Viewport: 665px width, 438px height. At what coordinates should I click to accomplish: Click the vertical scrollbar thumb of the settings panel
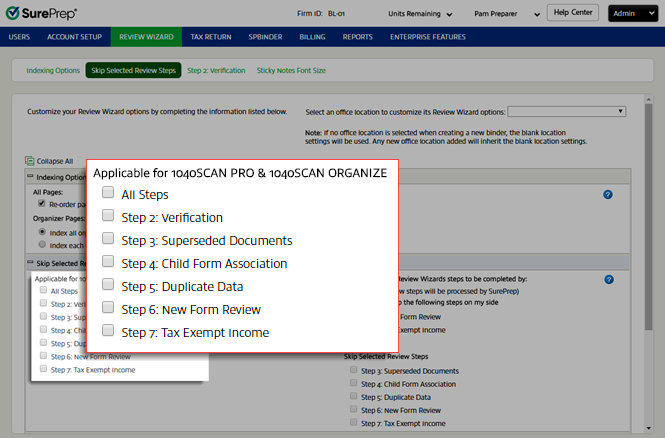(648, 216)
